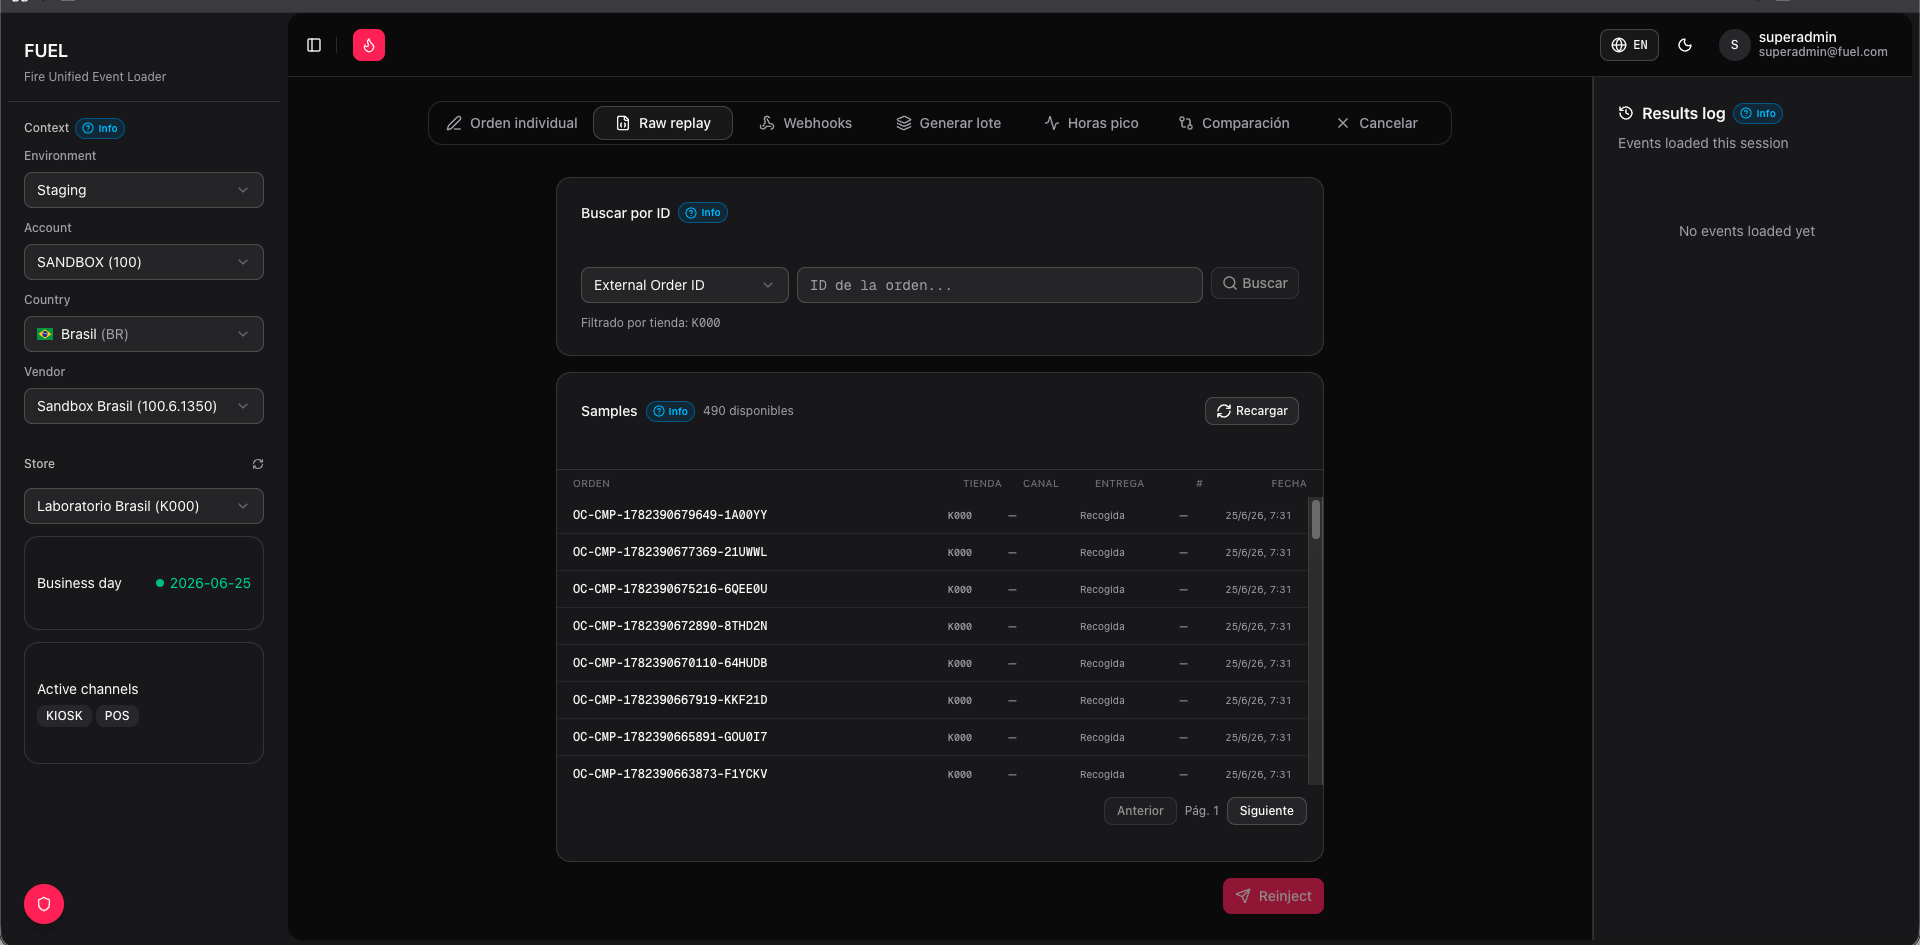Image resolution: width=1920 pixels, height=945 pixels.
Task: Click superadmin@fuel.com email text
Action: pyautogui.click(x=1823, y=52)
